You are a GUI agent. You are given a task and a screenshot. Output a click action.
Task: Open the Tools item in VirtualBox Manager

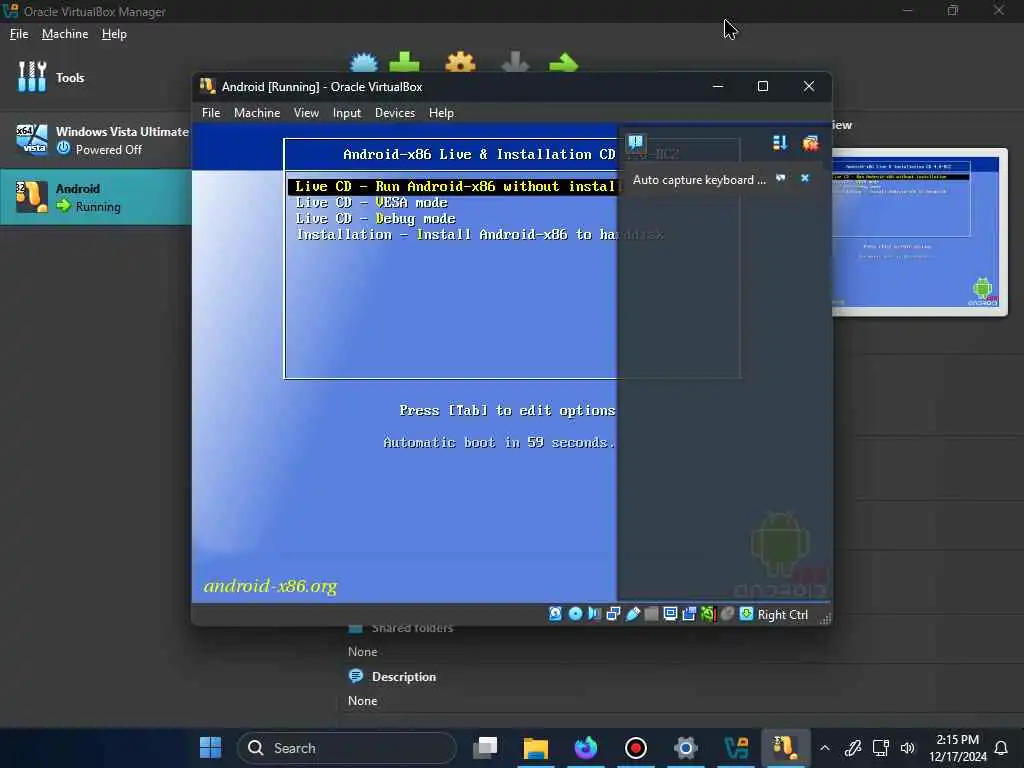[x=95, y=78]
